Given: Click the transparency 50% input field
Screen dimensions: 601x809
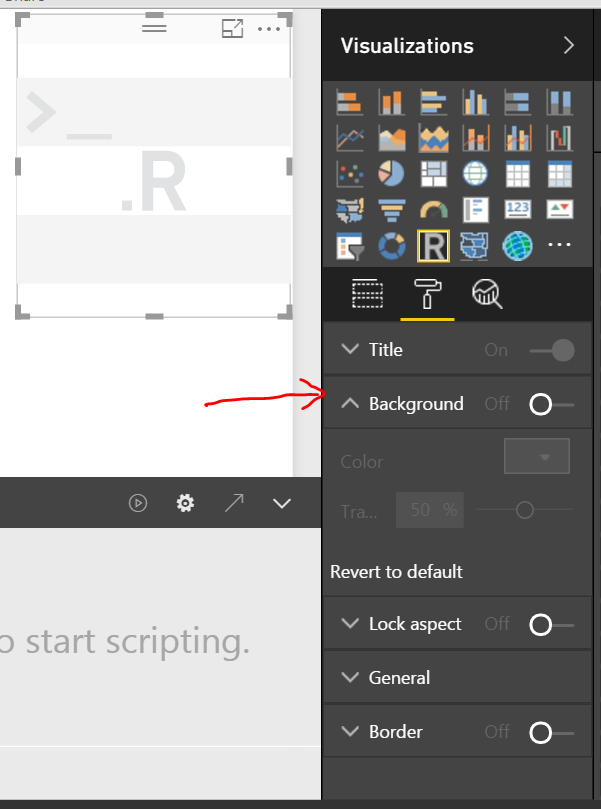Looking at the screenshot, I should pos(430,510).
